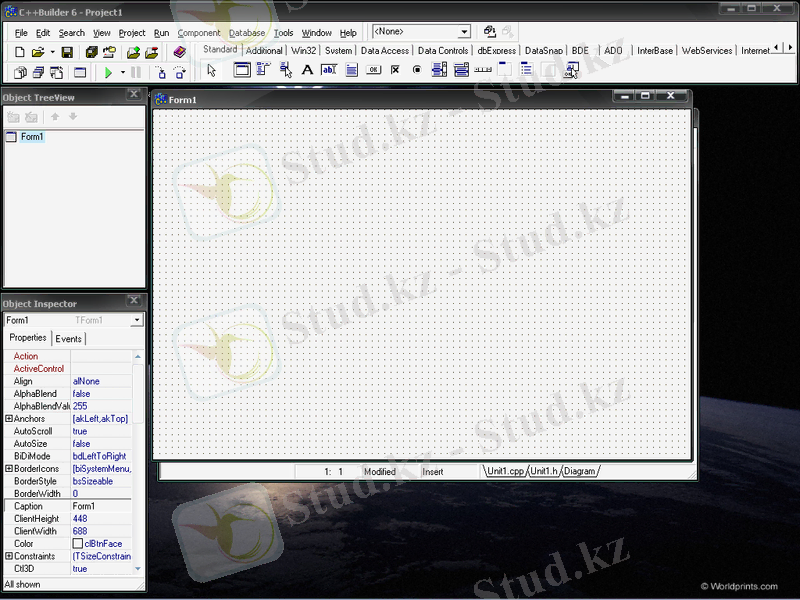Click Remove File from Project icon

click(152, 52)
